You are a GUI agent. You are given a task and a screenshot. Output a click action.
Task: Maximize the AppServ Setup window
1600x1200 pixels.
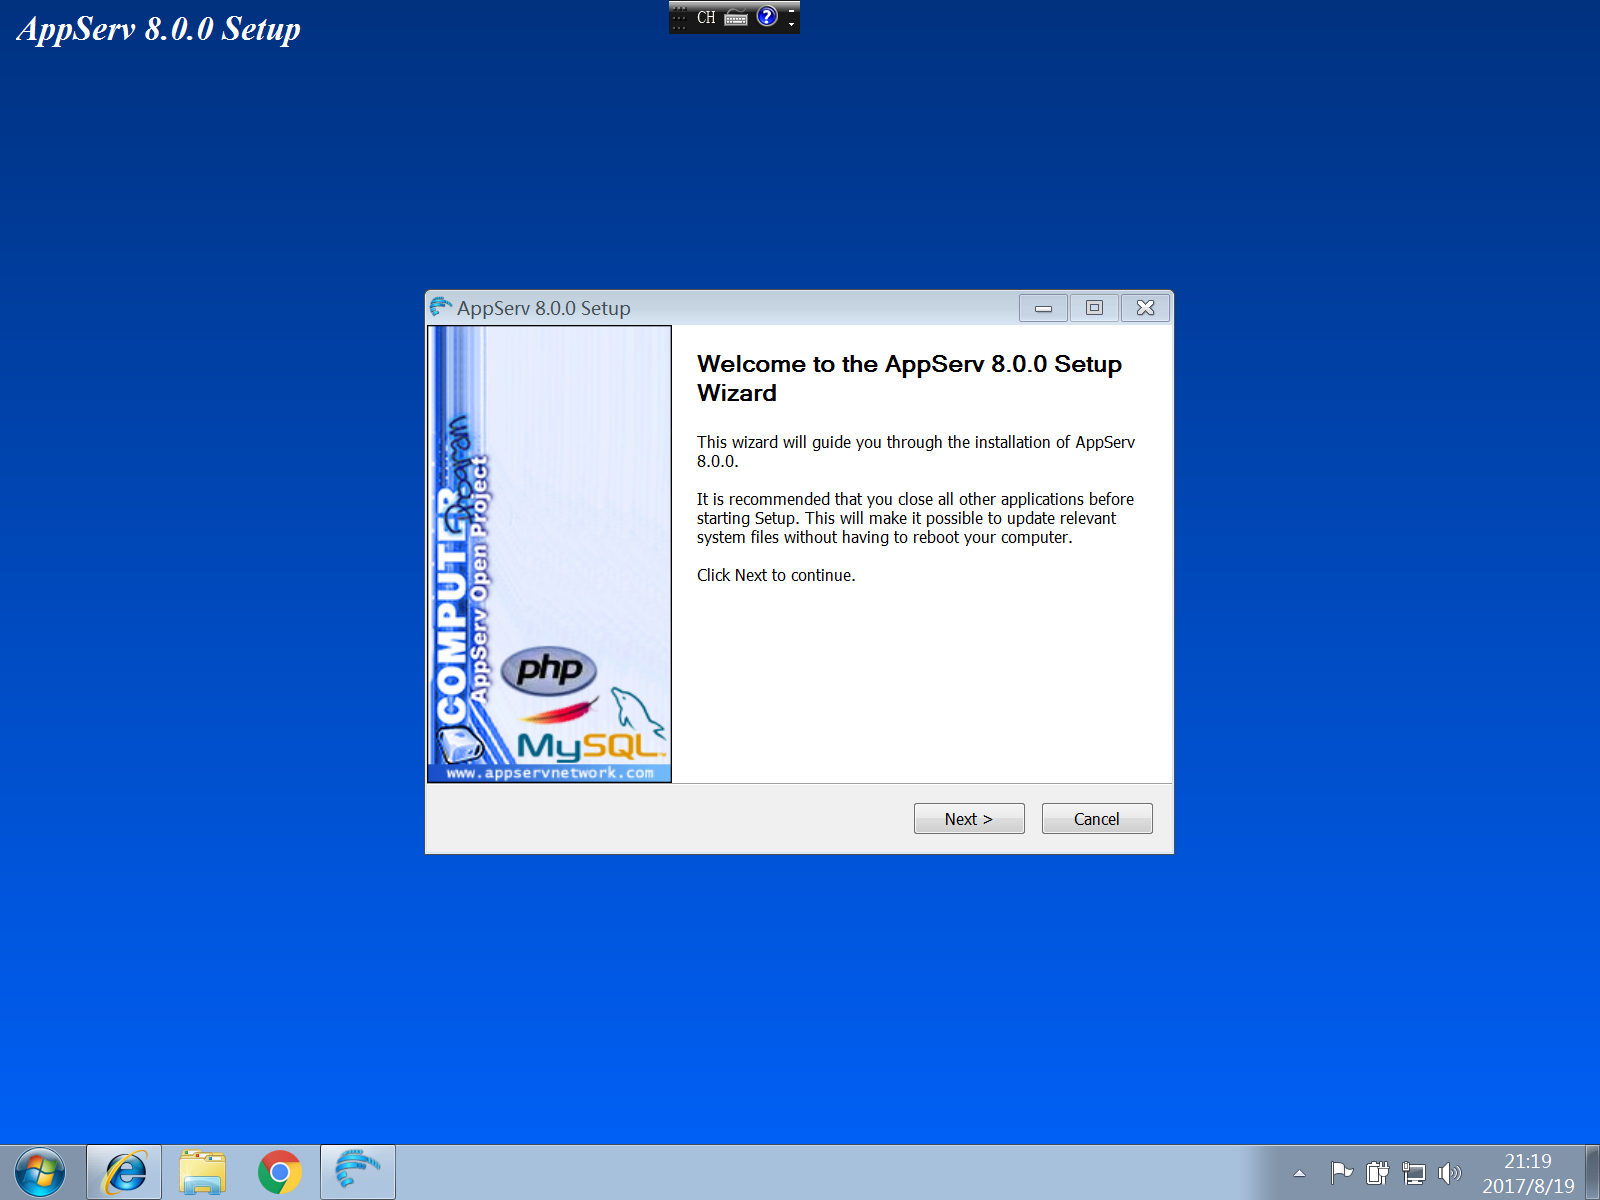point(1094,308)
